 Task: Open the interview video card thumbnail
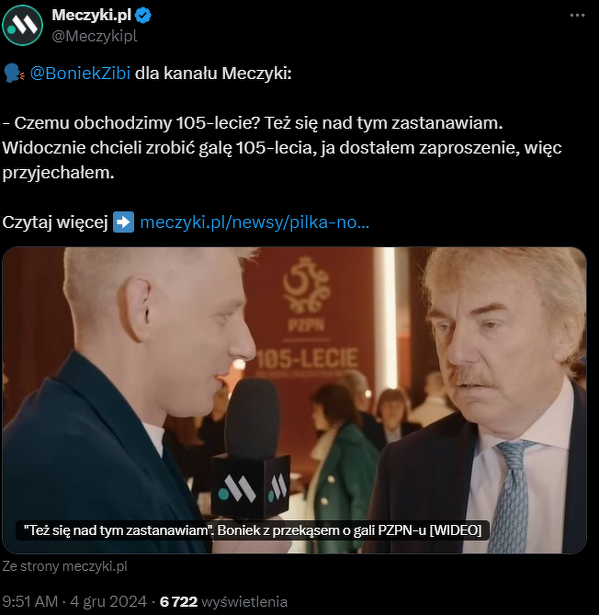point(295,400)
